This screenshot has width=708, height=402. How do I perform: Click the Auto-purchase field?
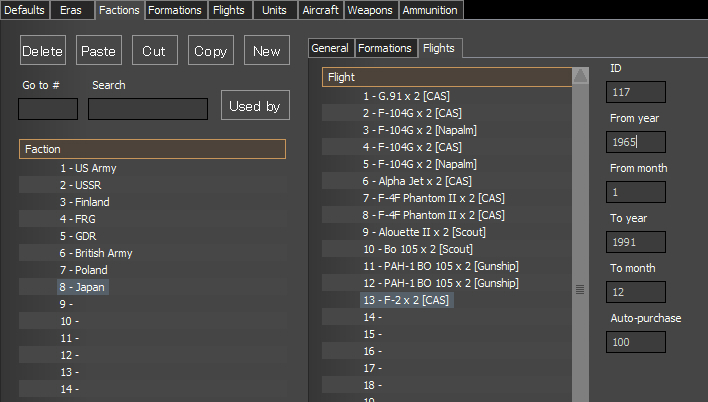point(636,342)
